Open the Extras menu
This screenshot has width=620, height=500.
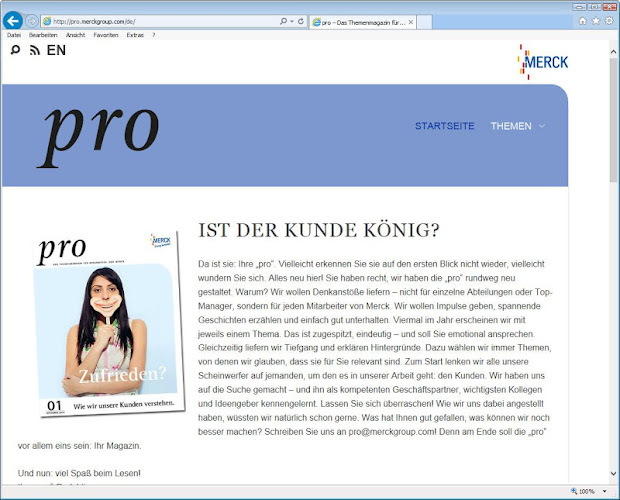point(135,35)
